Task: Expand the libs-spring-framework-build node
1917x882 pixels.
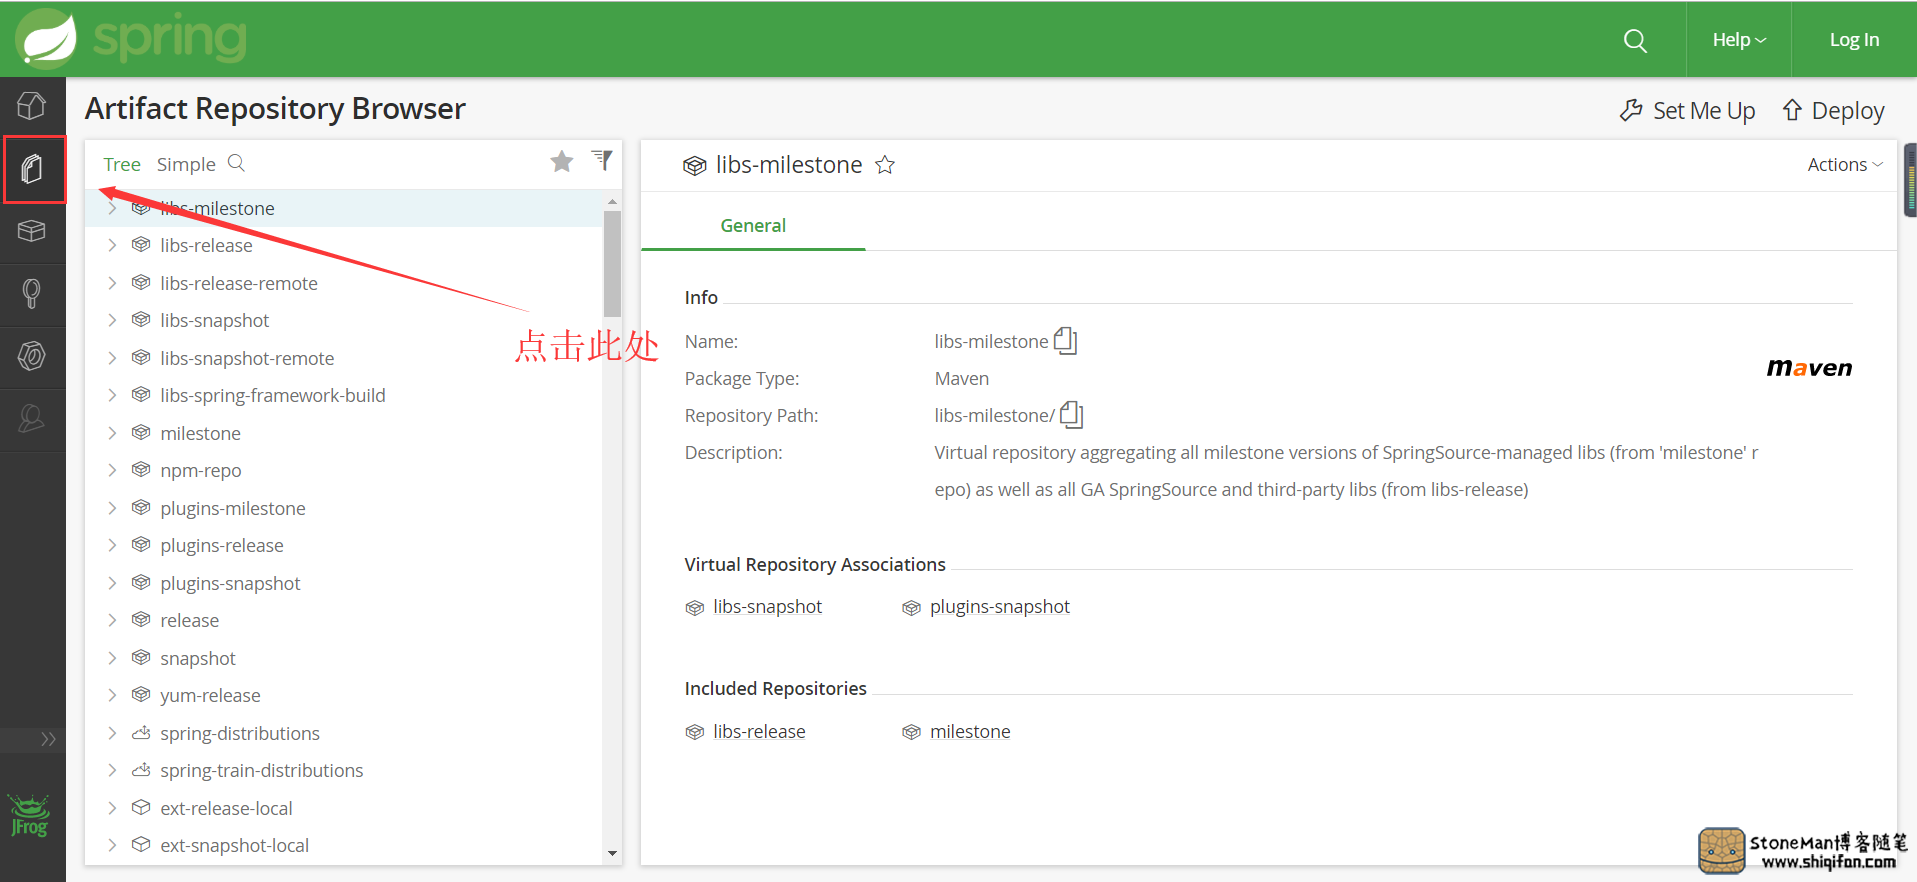Action: point(112,395)
